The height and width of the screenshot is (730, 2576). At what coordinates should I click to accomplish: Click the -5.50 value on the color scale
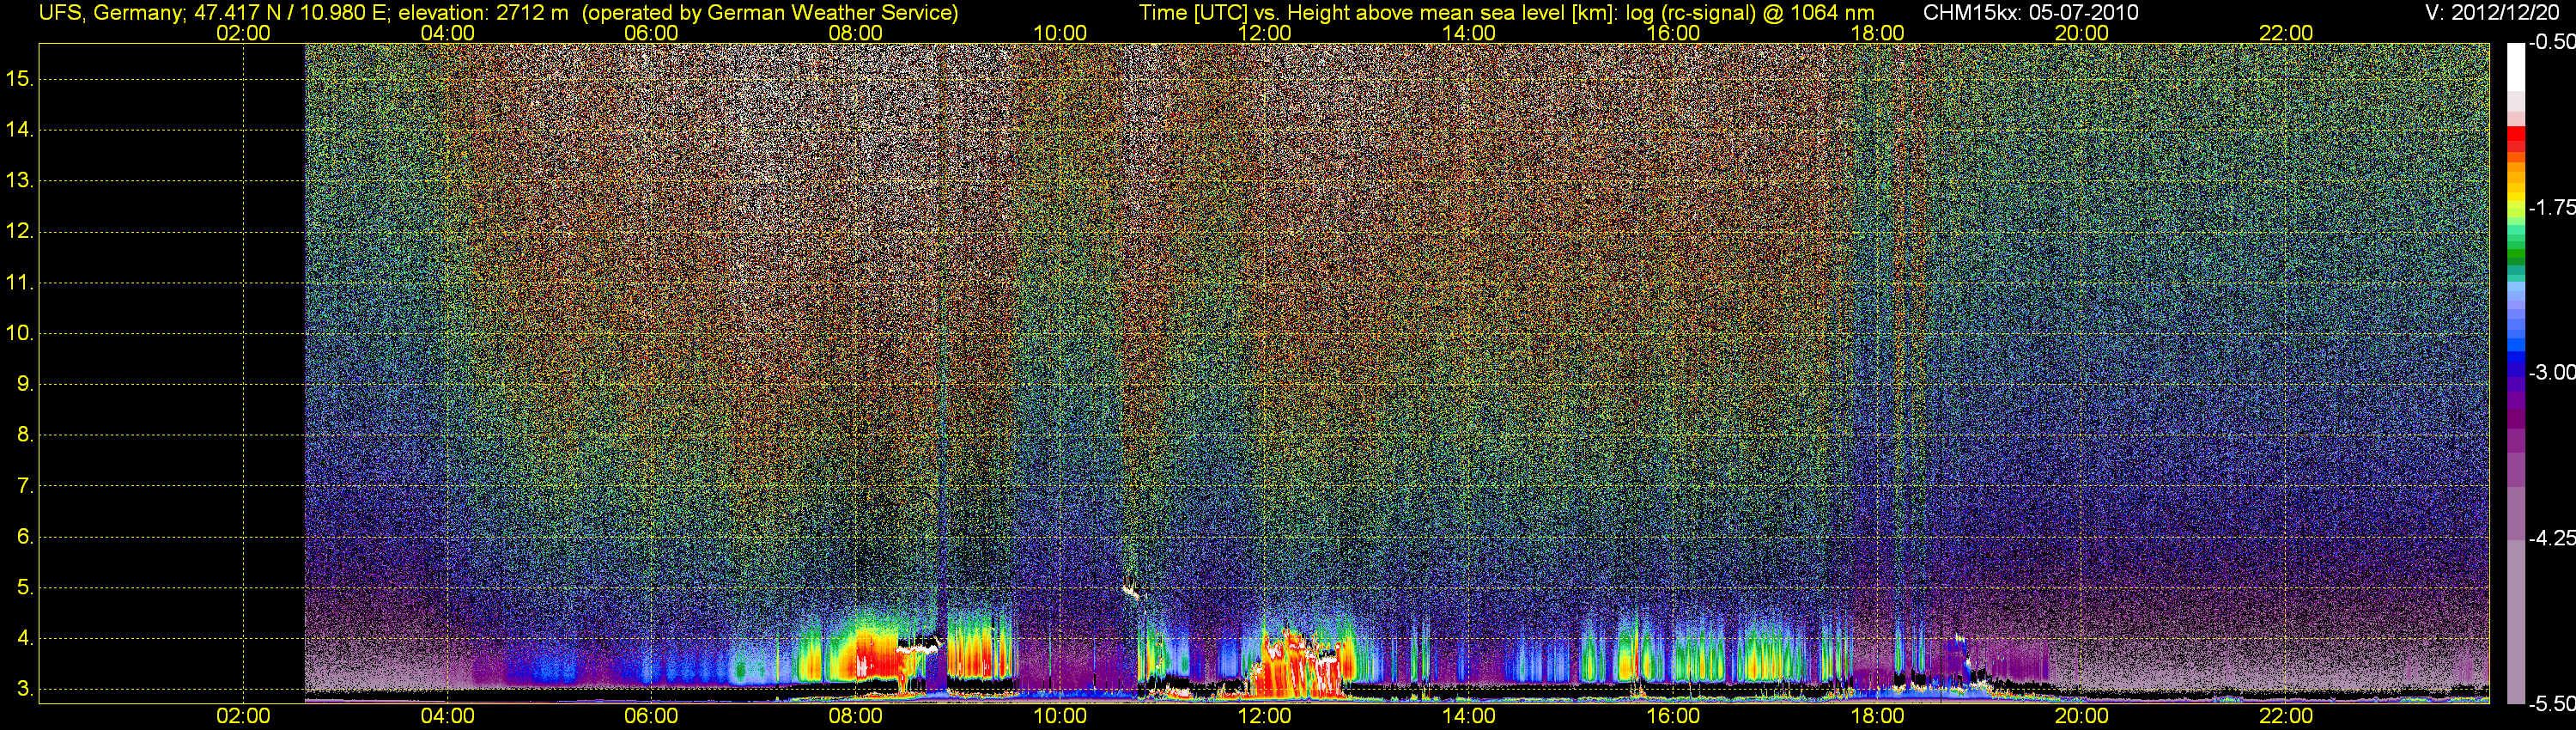coord(2552,703)
